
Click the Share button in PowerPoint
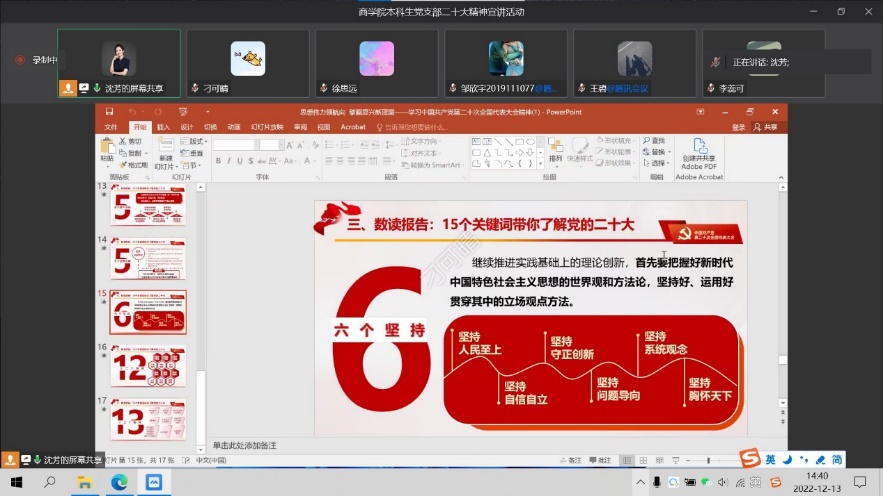point(765,127)
